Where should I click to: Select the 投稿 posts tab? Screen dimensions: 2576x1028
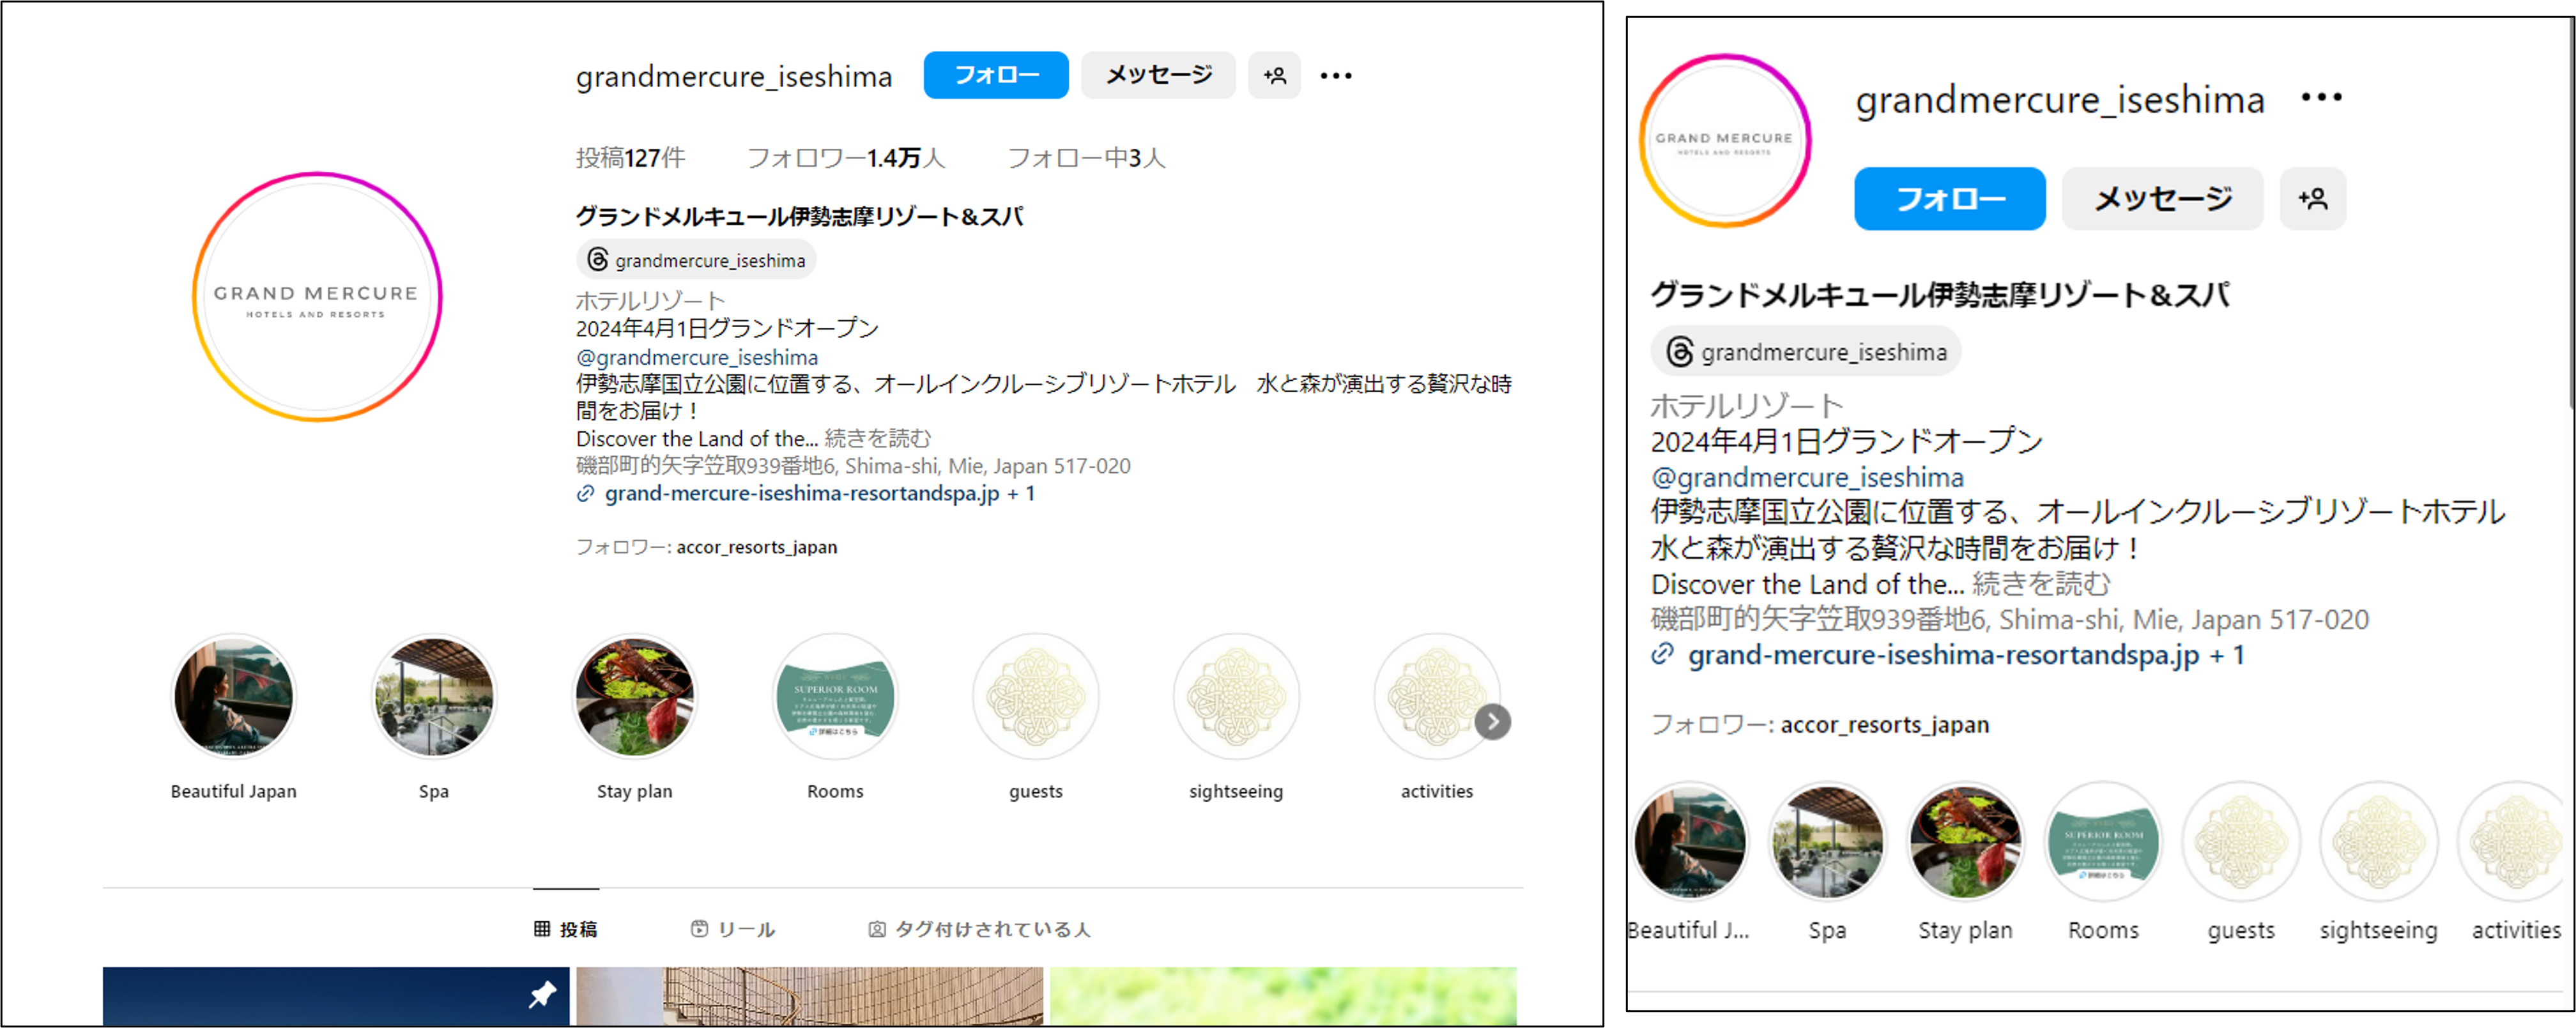[x=566, y=929]
